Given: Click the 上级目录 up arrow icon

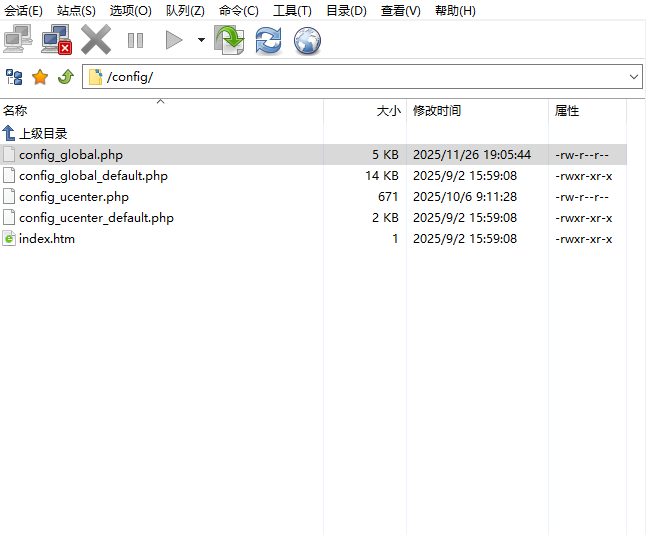Looking at the screenshot, I should click(x=9, y=133).
